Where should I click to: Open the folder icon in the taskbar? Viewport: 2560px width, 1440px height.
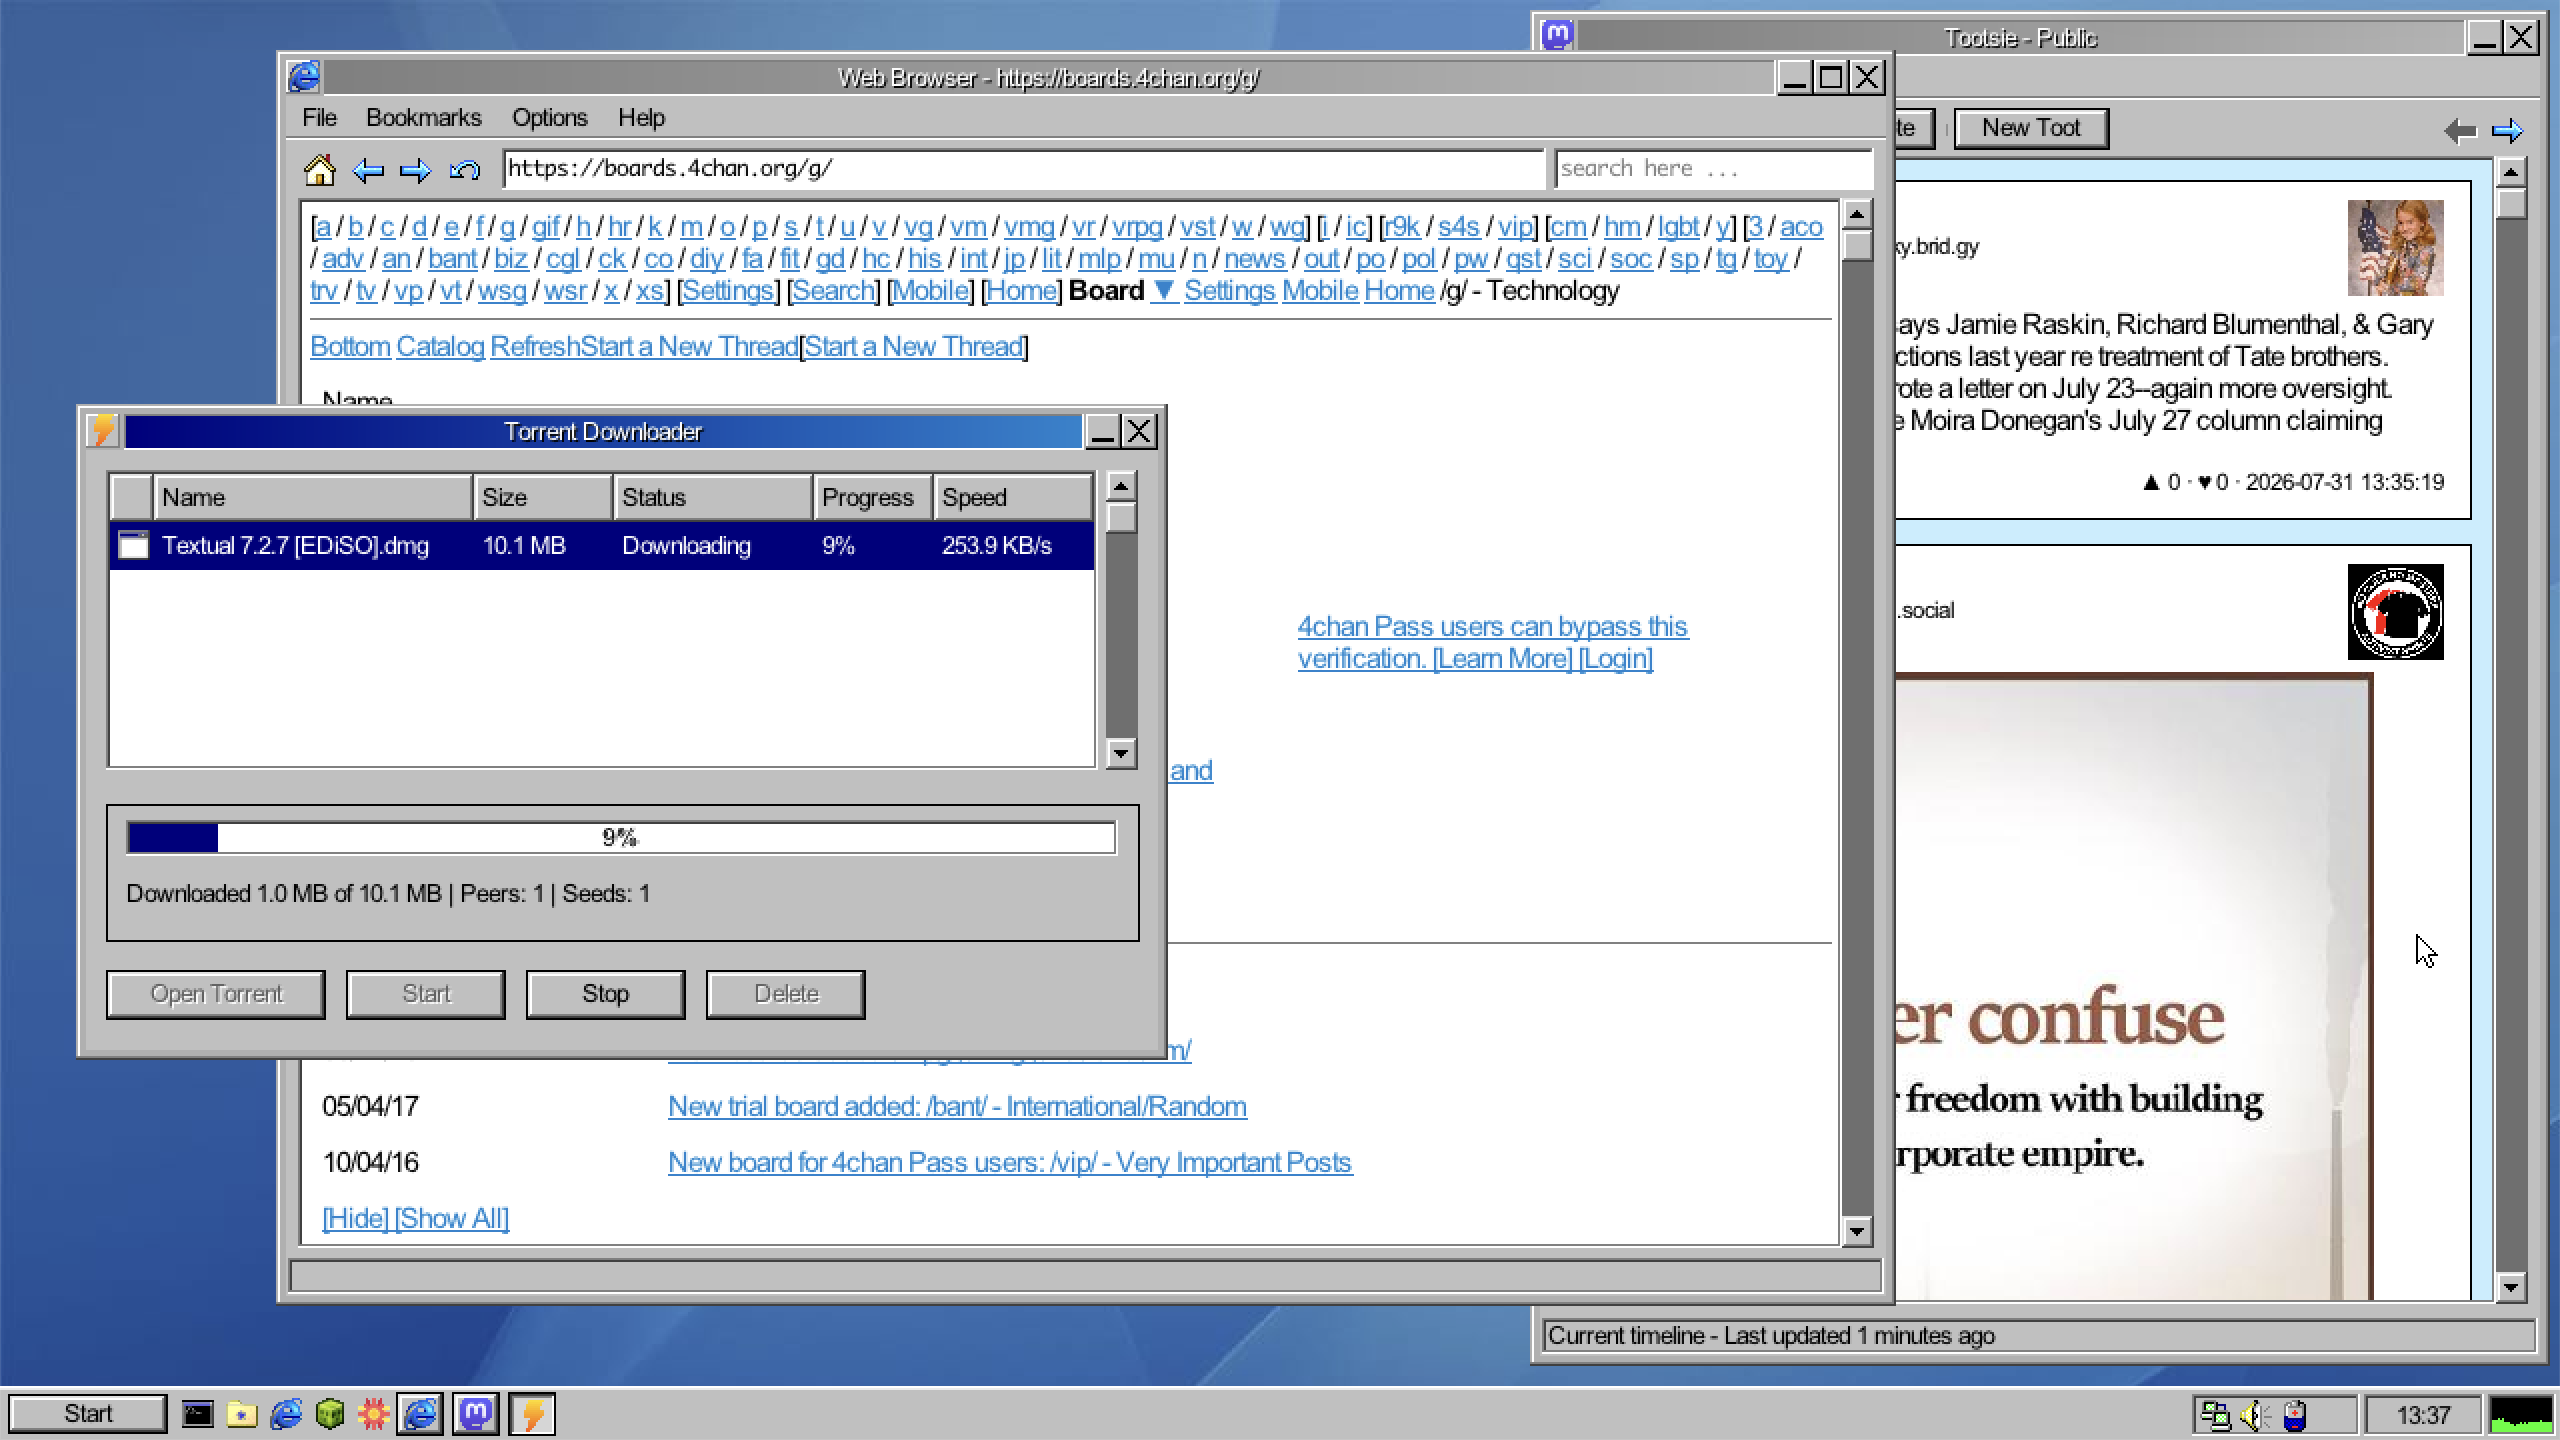[241, 1414]
